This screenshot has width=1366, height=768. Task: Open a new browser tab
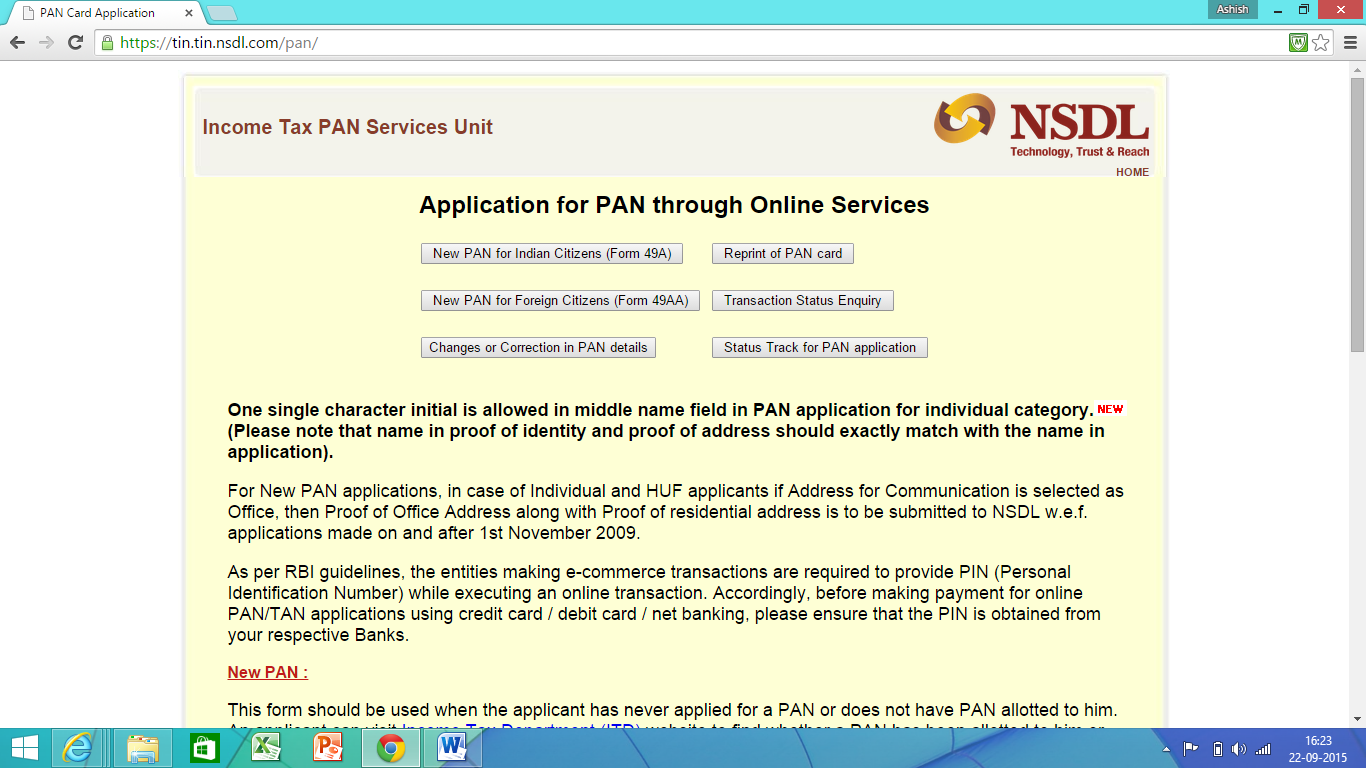[221, 13]
